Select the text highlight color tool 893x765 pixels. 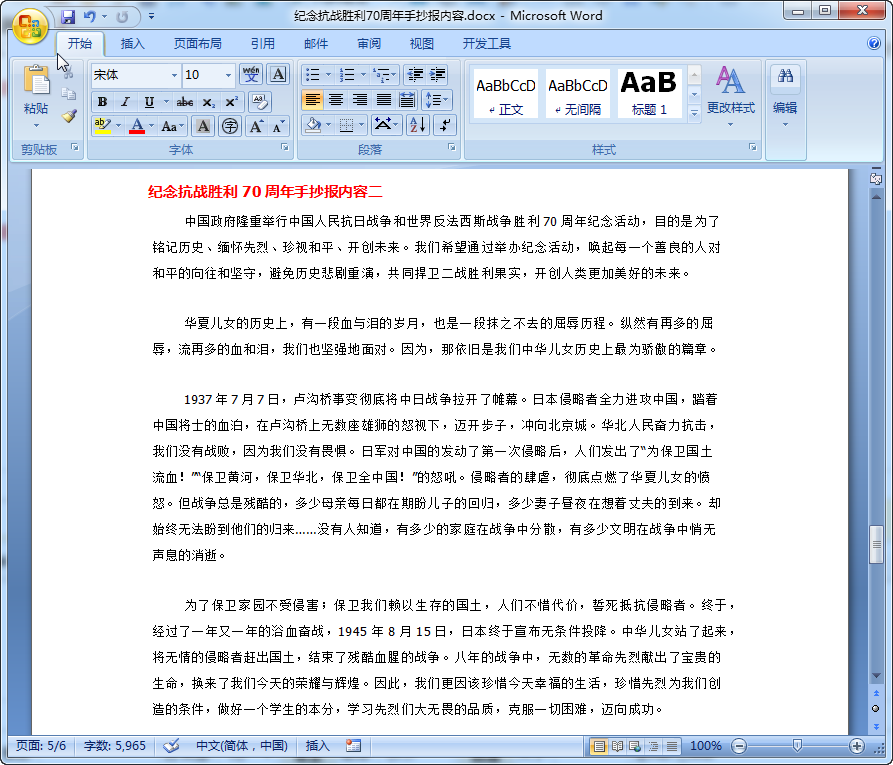click(x=103, y=124)
